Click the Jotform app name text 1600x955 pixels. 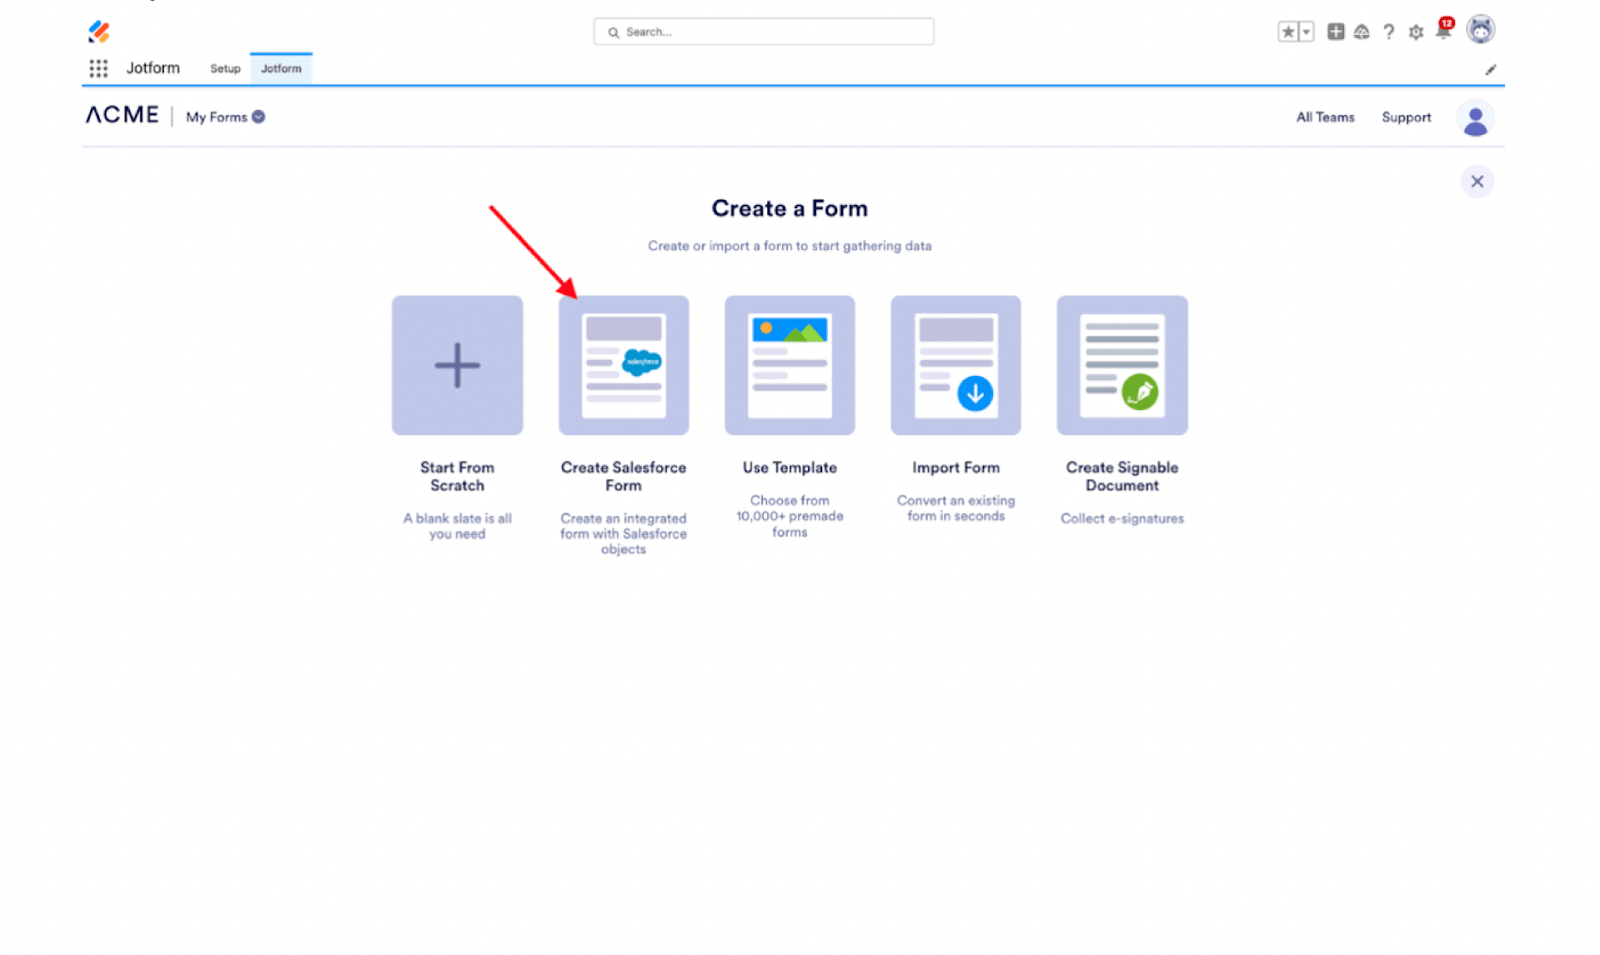[x=153, y=68]
